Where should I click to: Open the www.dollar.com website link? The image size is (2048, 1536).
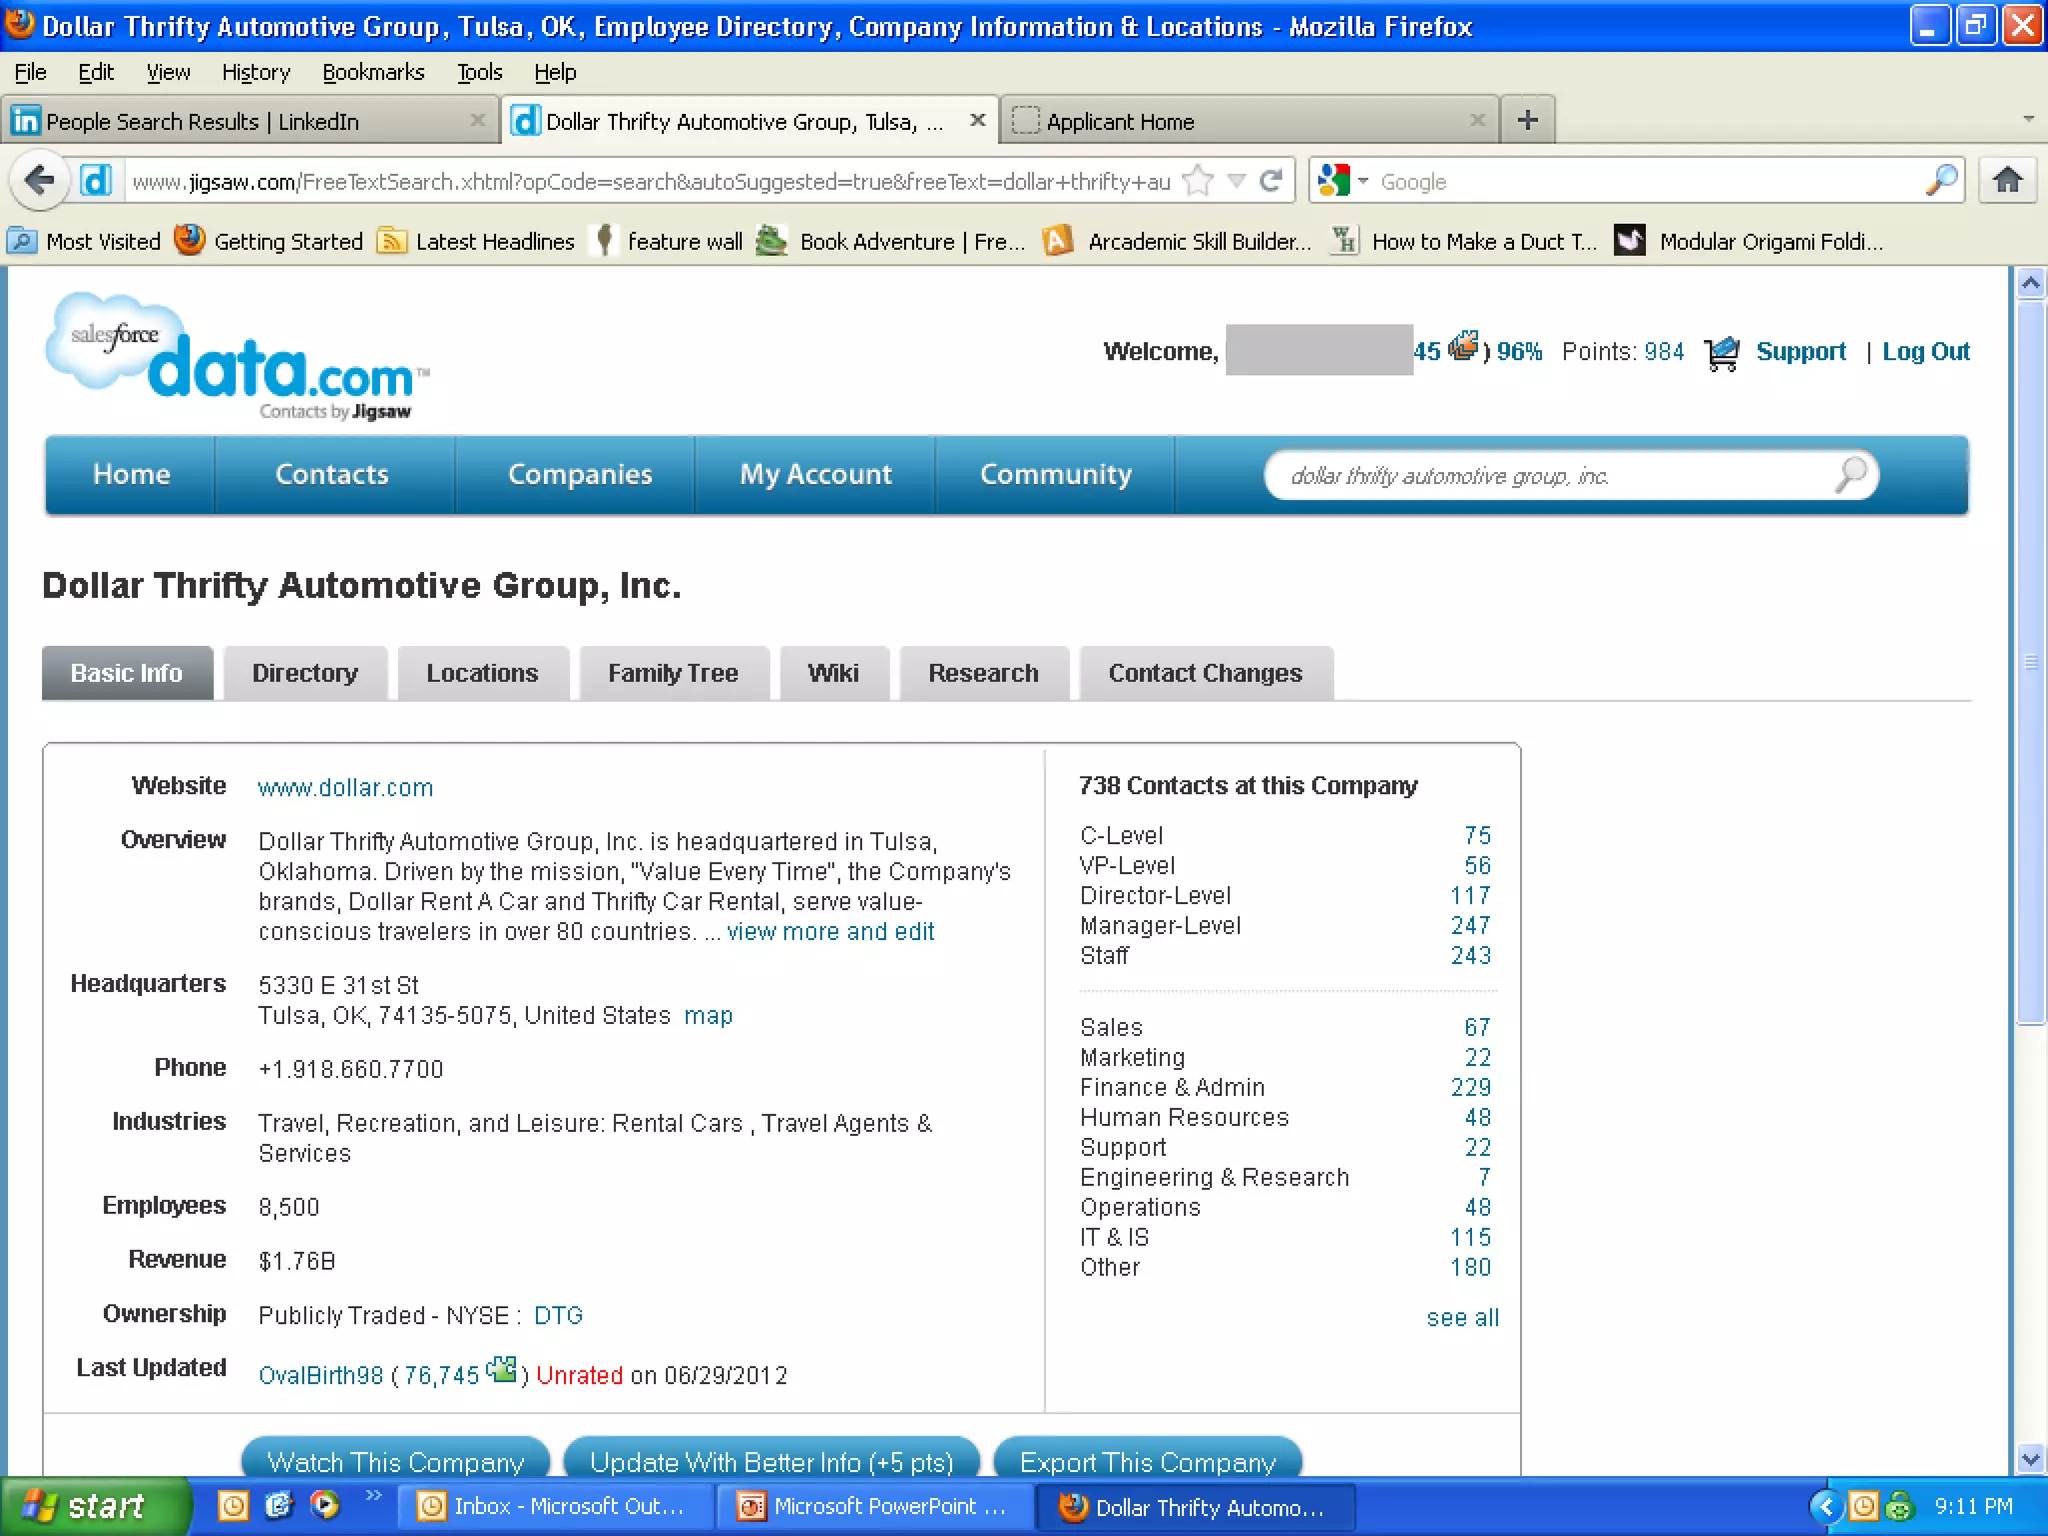click(345, 788)
